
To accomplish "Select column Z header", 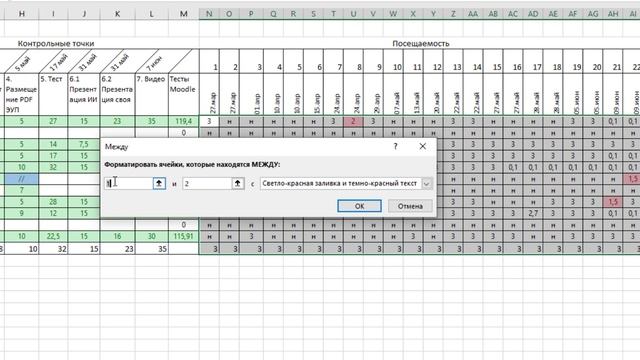I will (x=453, y=14).
